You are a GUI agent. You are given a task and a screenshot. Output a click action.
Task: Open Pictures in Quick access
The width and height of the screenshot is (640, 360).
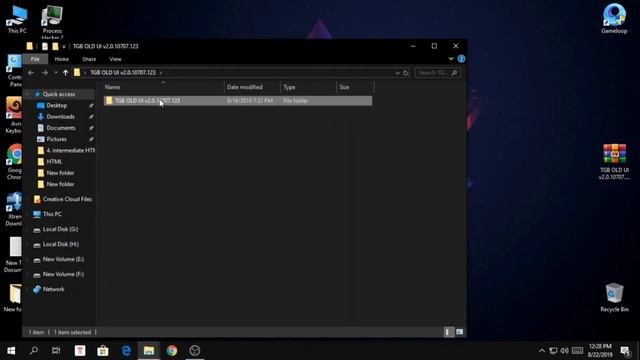tap(56, 139)
